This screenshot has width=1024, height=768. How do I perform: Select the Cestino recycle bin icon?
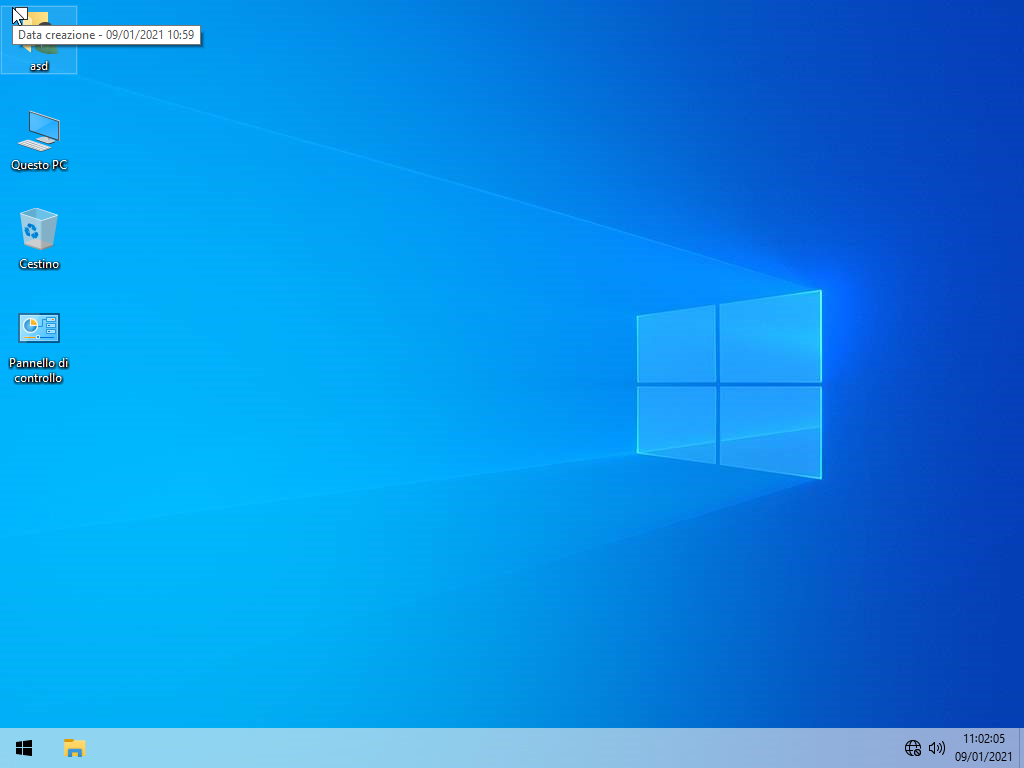point(39,229)
